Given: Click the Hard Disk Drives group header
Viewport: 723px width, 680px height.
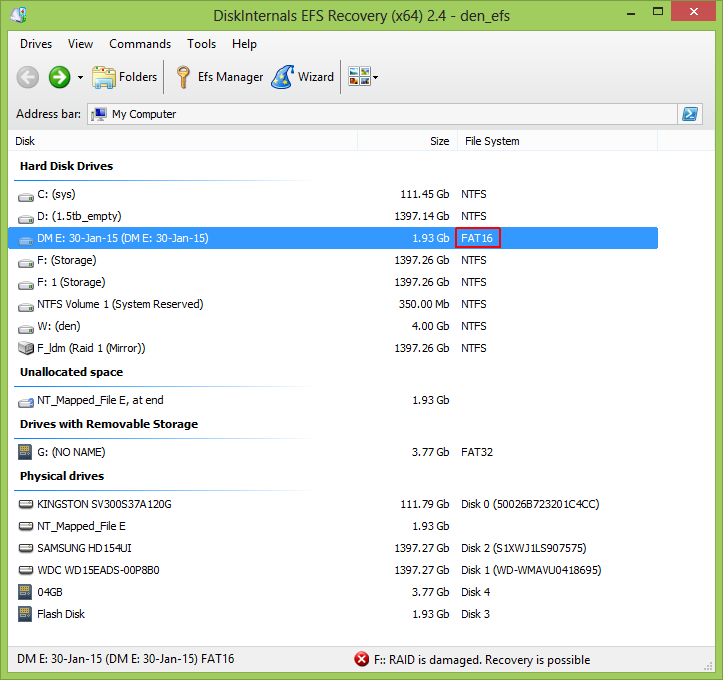Looking at the screenshot, I should point(66,166).
